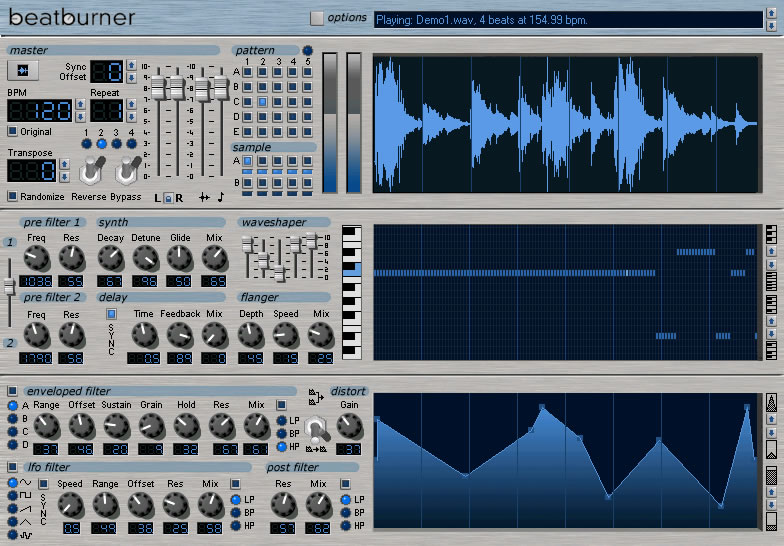Select BP mode for enveloped filter

[282, 434]
